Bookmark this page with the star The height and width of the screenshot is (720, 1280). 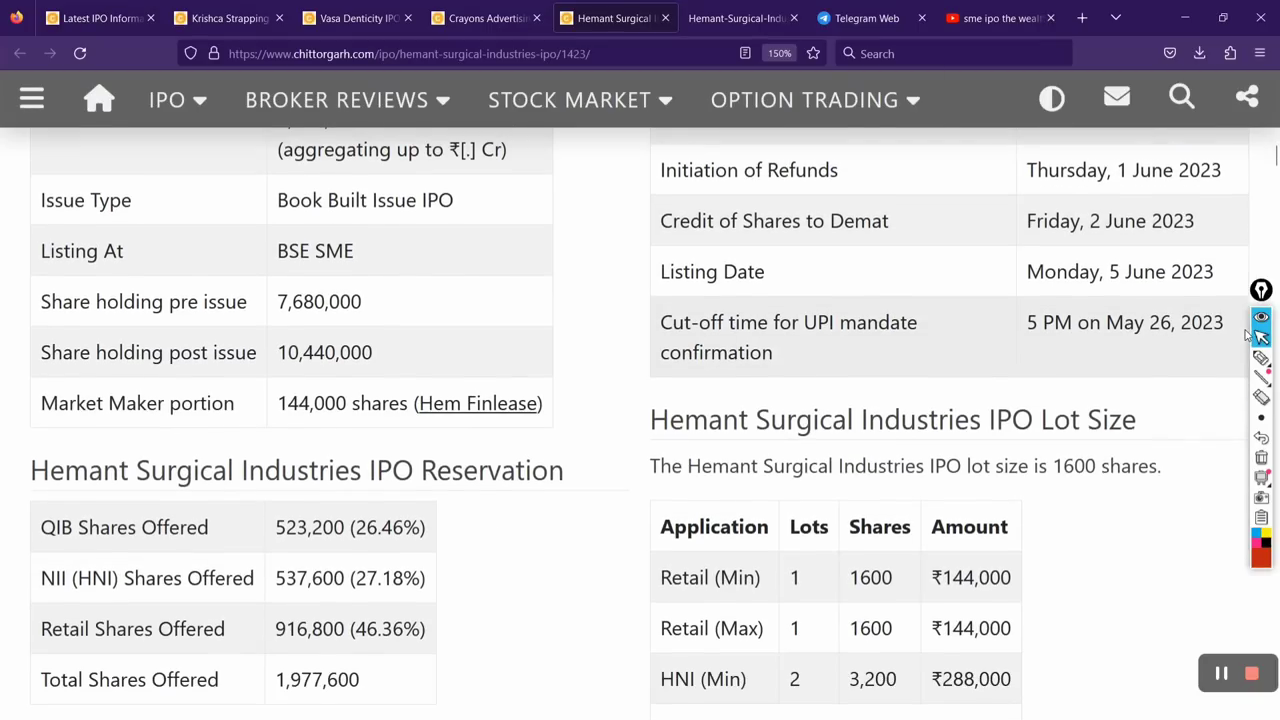pyautogui.click(x=813, y=53)
